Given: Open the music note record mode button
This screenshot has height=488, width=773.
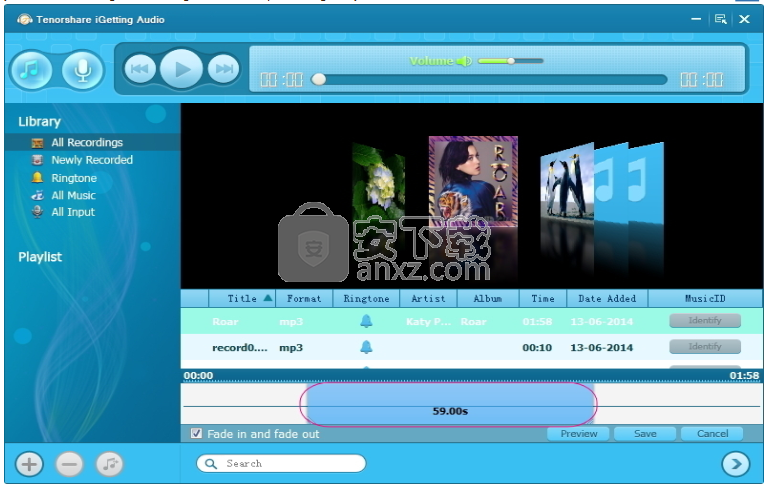Looking at the screenshot, I should point(31,70).
